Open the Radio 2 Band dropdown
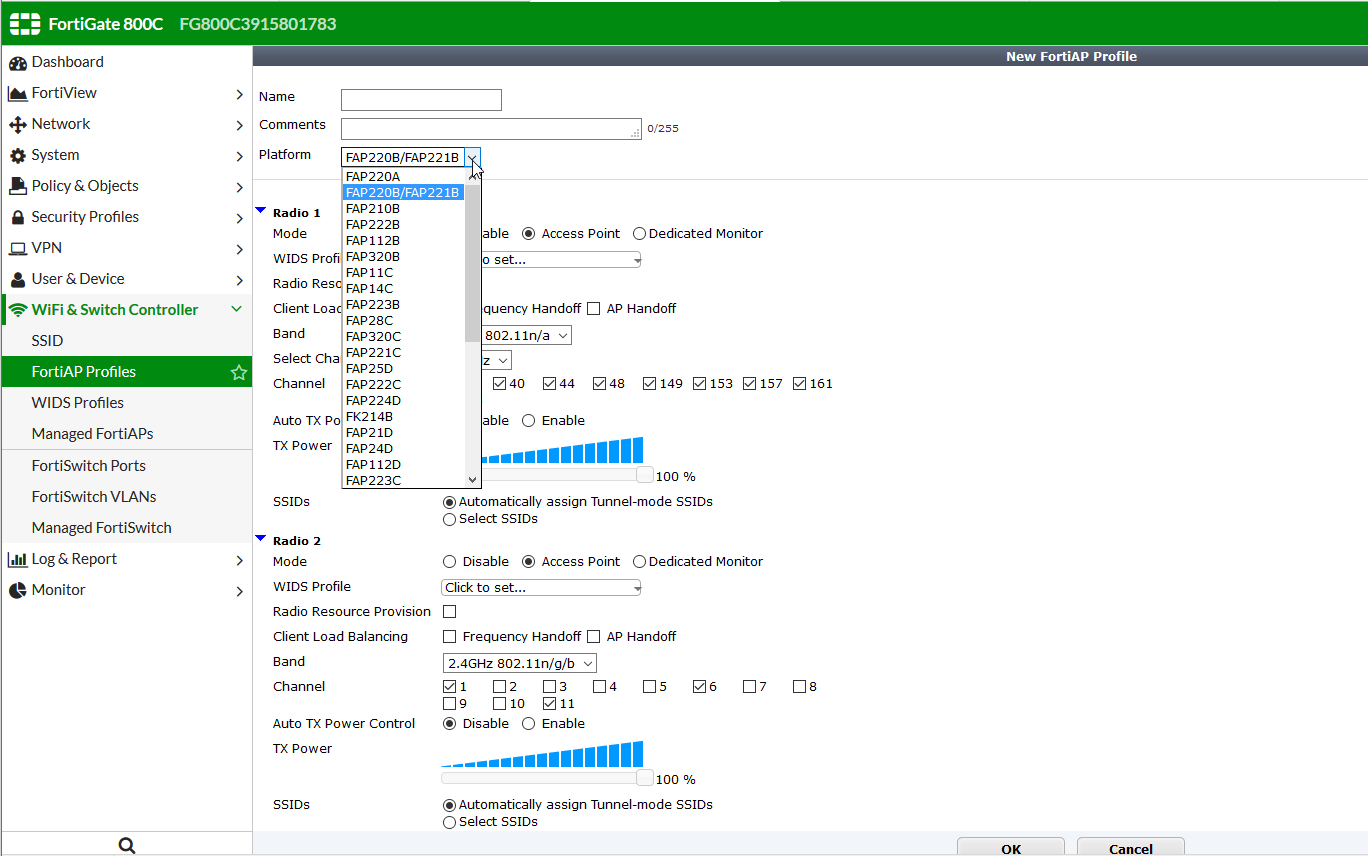 point(519,663)
